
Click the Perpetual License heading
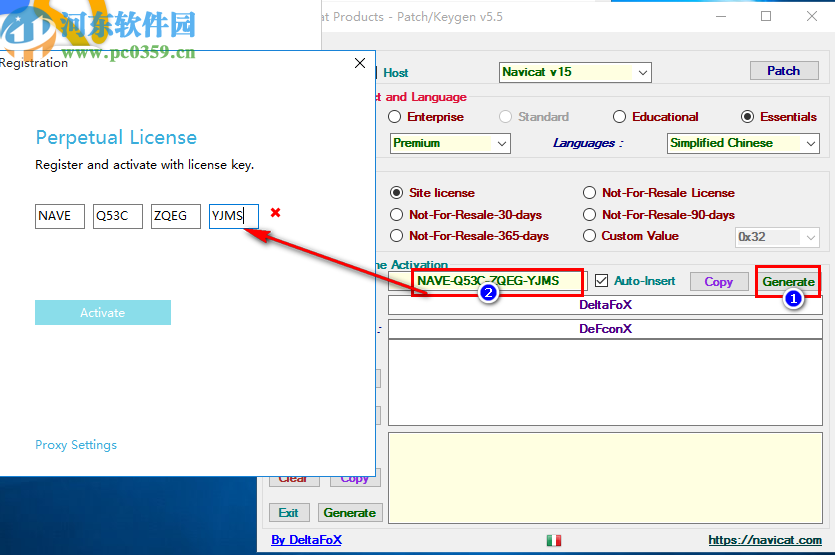point(116,138)
